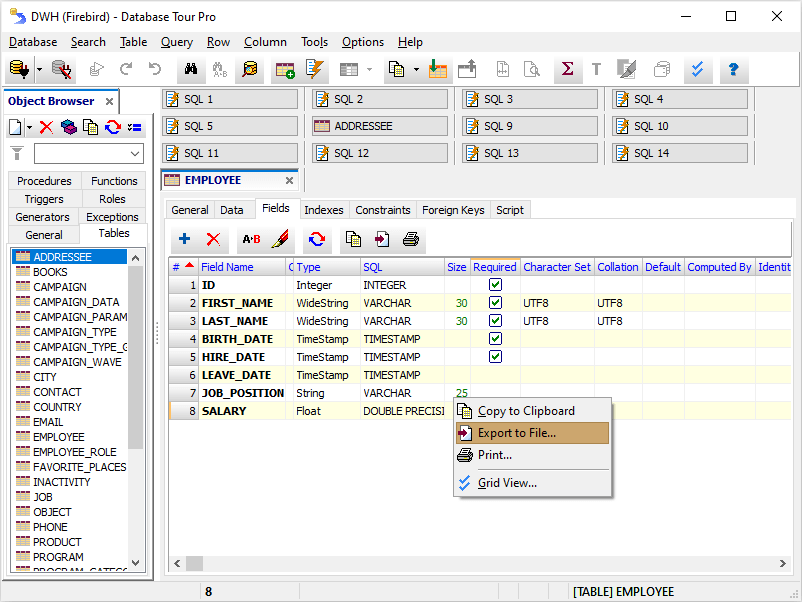The width and height of the screenshot is (802, 602).
Task: Click the red X delete field icon
Action: tap(213, 239)
